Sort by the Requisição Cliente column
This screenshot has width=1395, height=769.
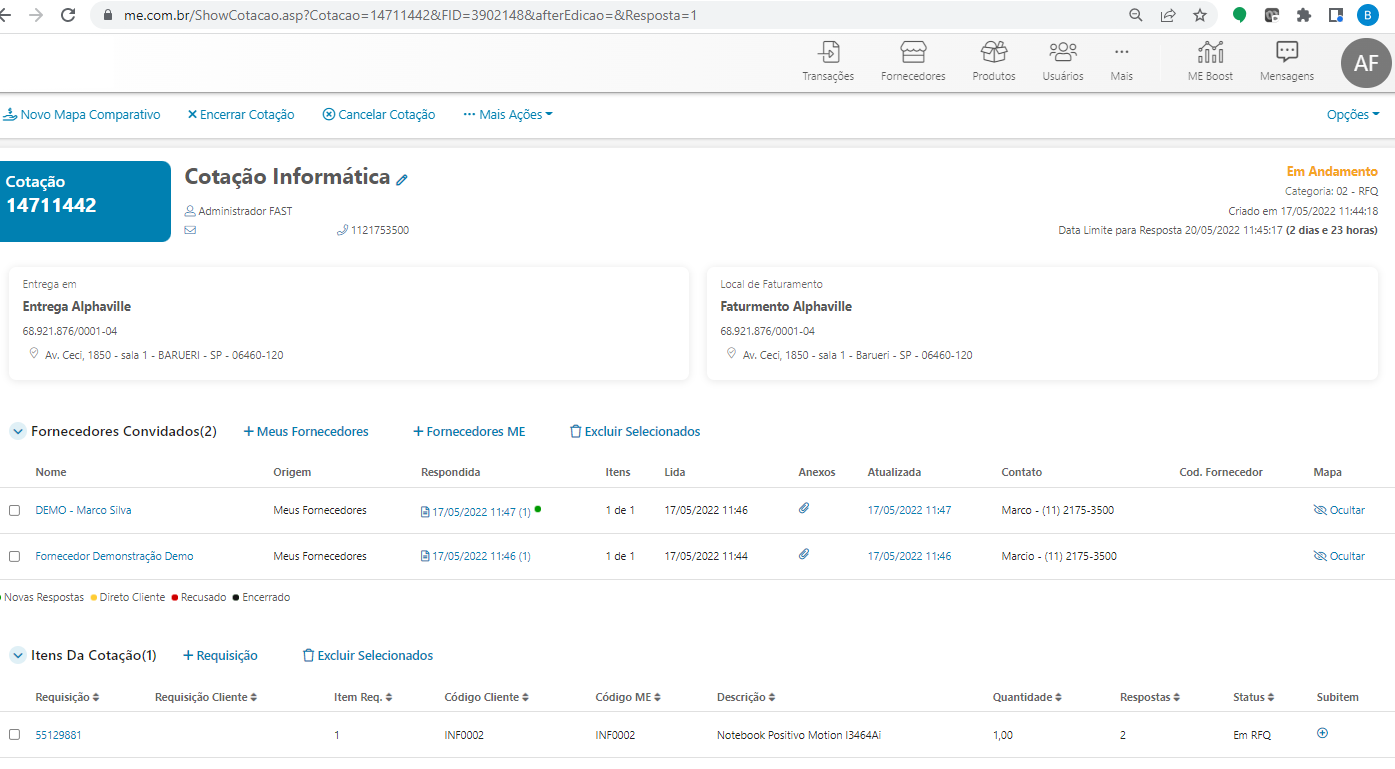pos(206,697)
